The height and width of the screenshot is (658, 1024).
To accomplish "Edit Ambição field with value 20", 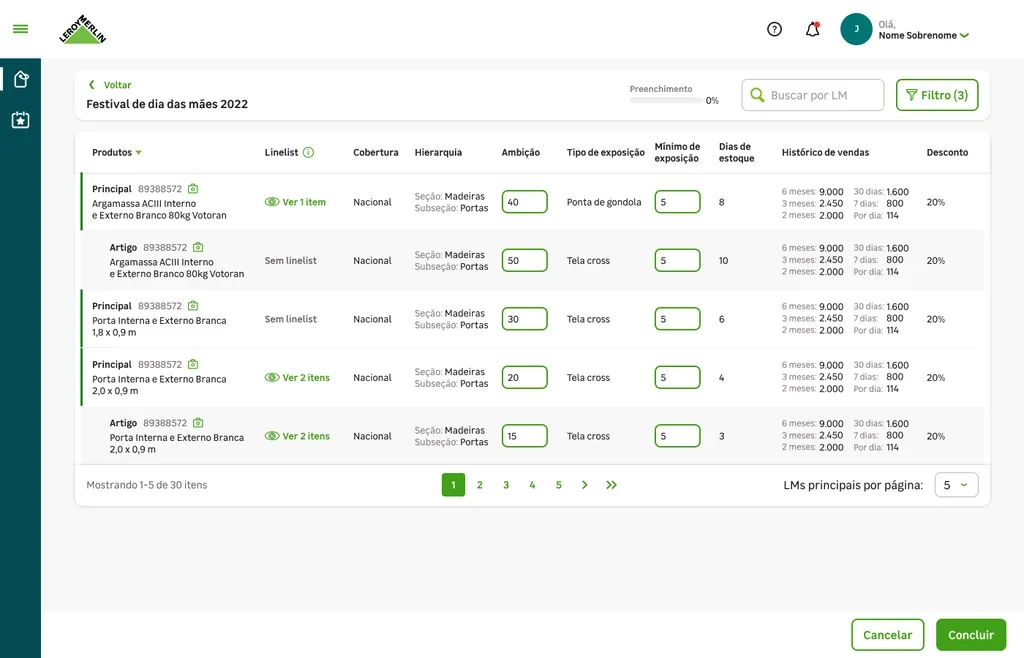I will (524, 377).
